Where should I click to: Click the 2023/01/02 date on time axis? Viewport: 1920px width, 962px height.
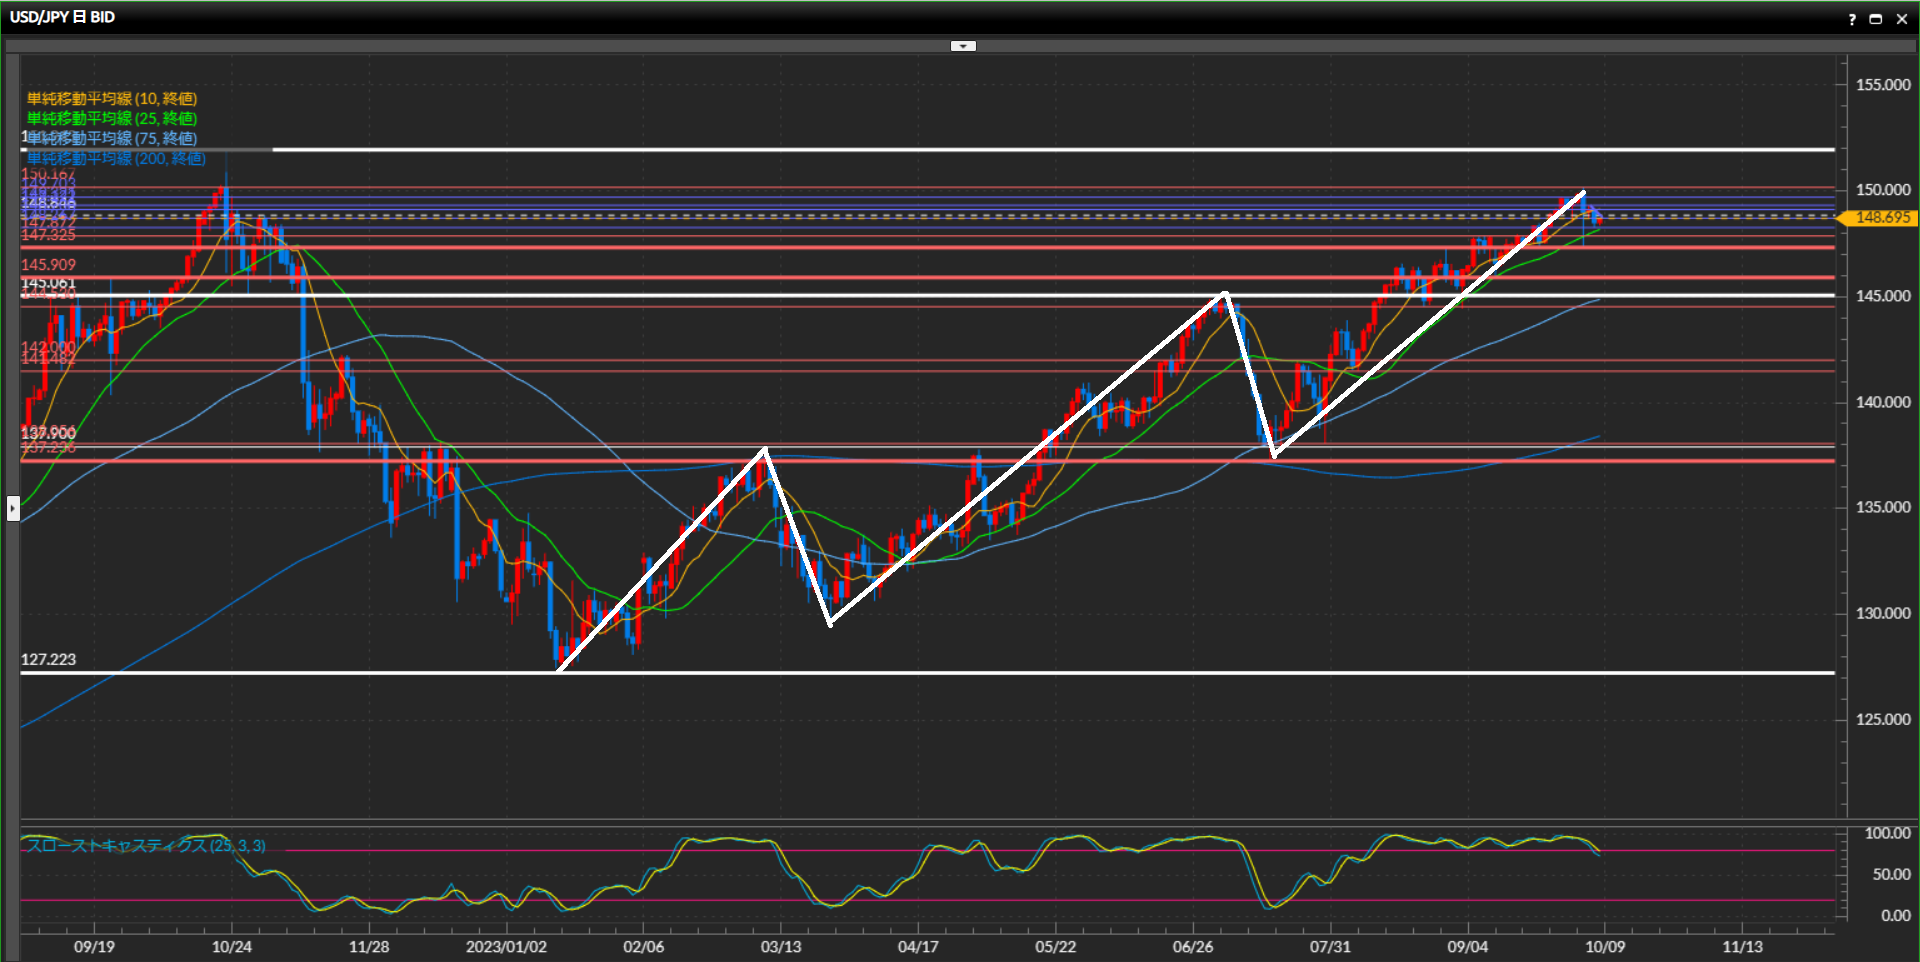pyautogui.click(x=506, y=946)
